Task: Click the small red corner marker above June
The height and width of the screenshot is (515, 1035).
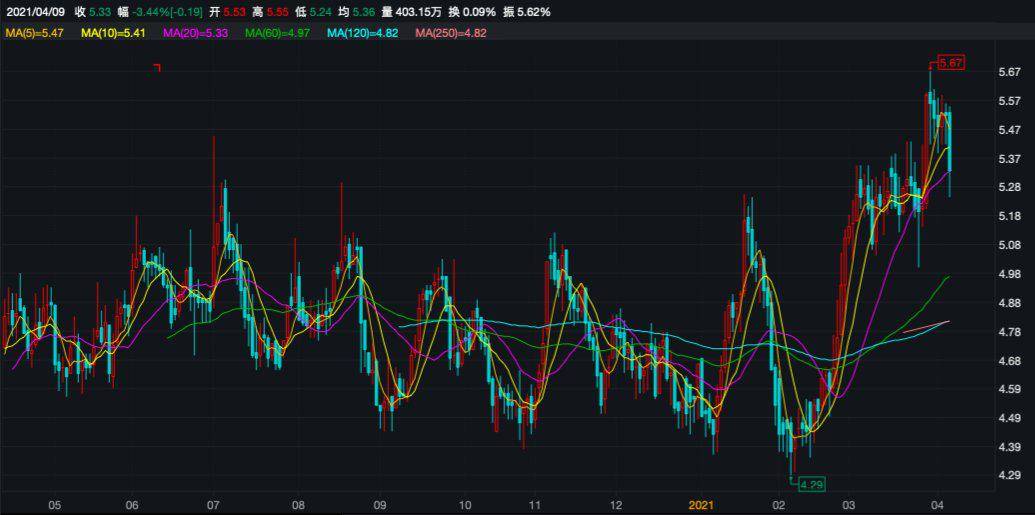Action: [x=157, y=67]
